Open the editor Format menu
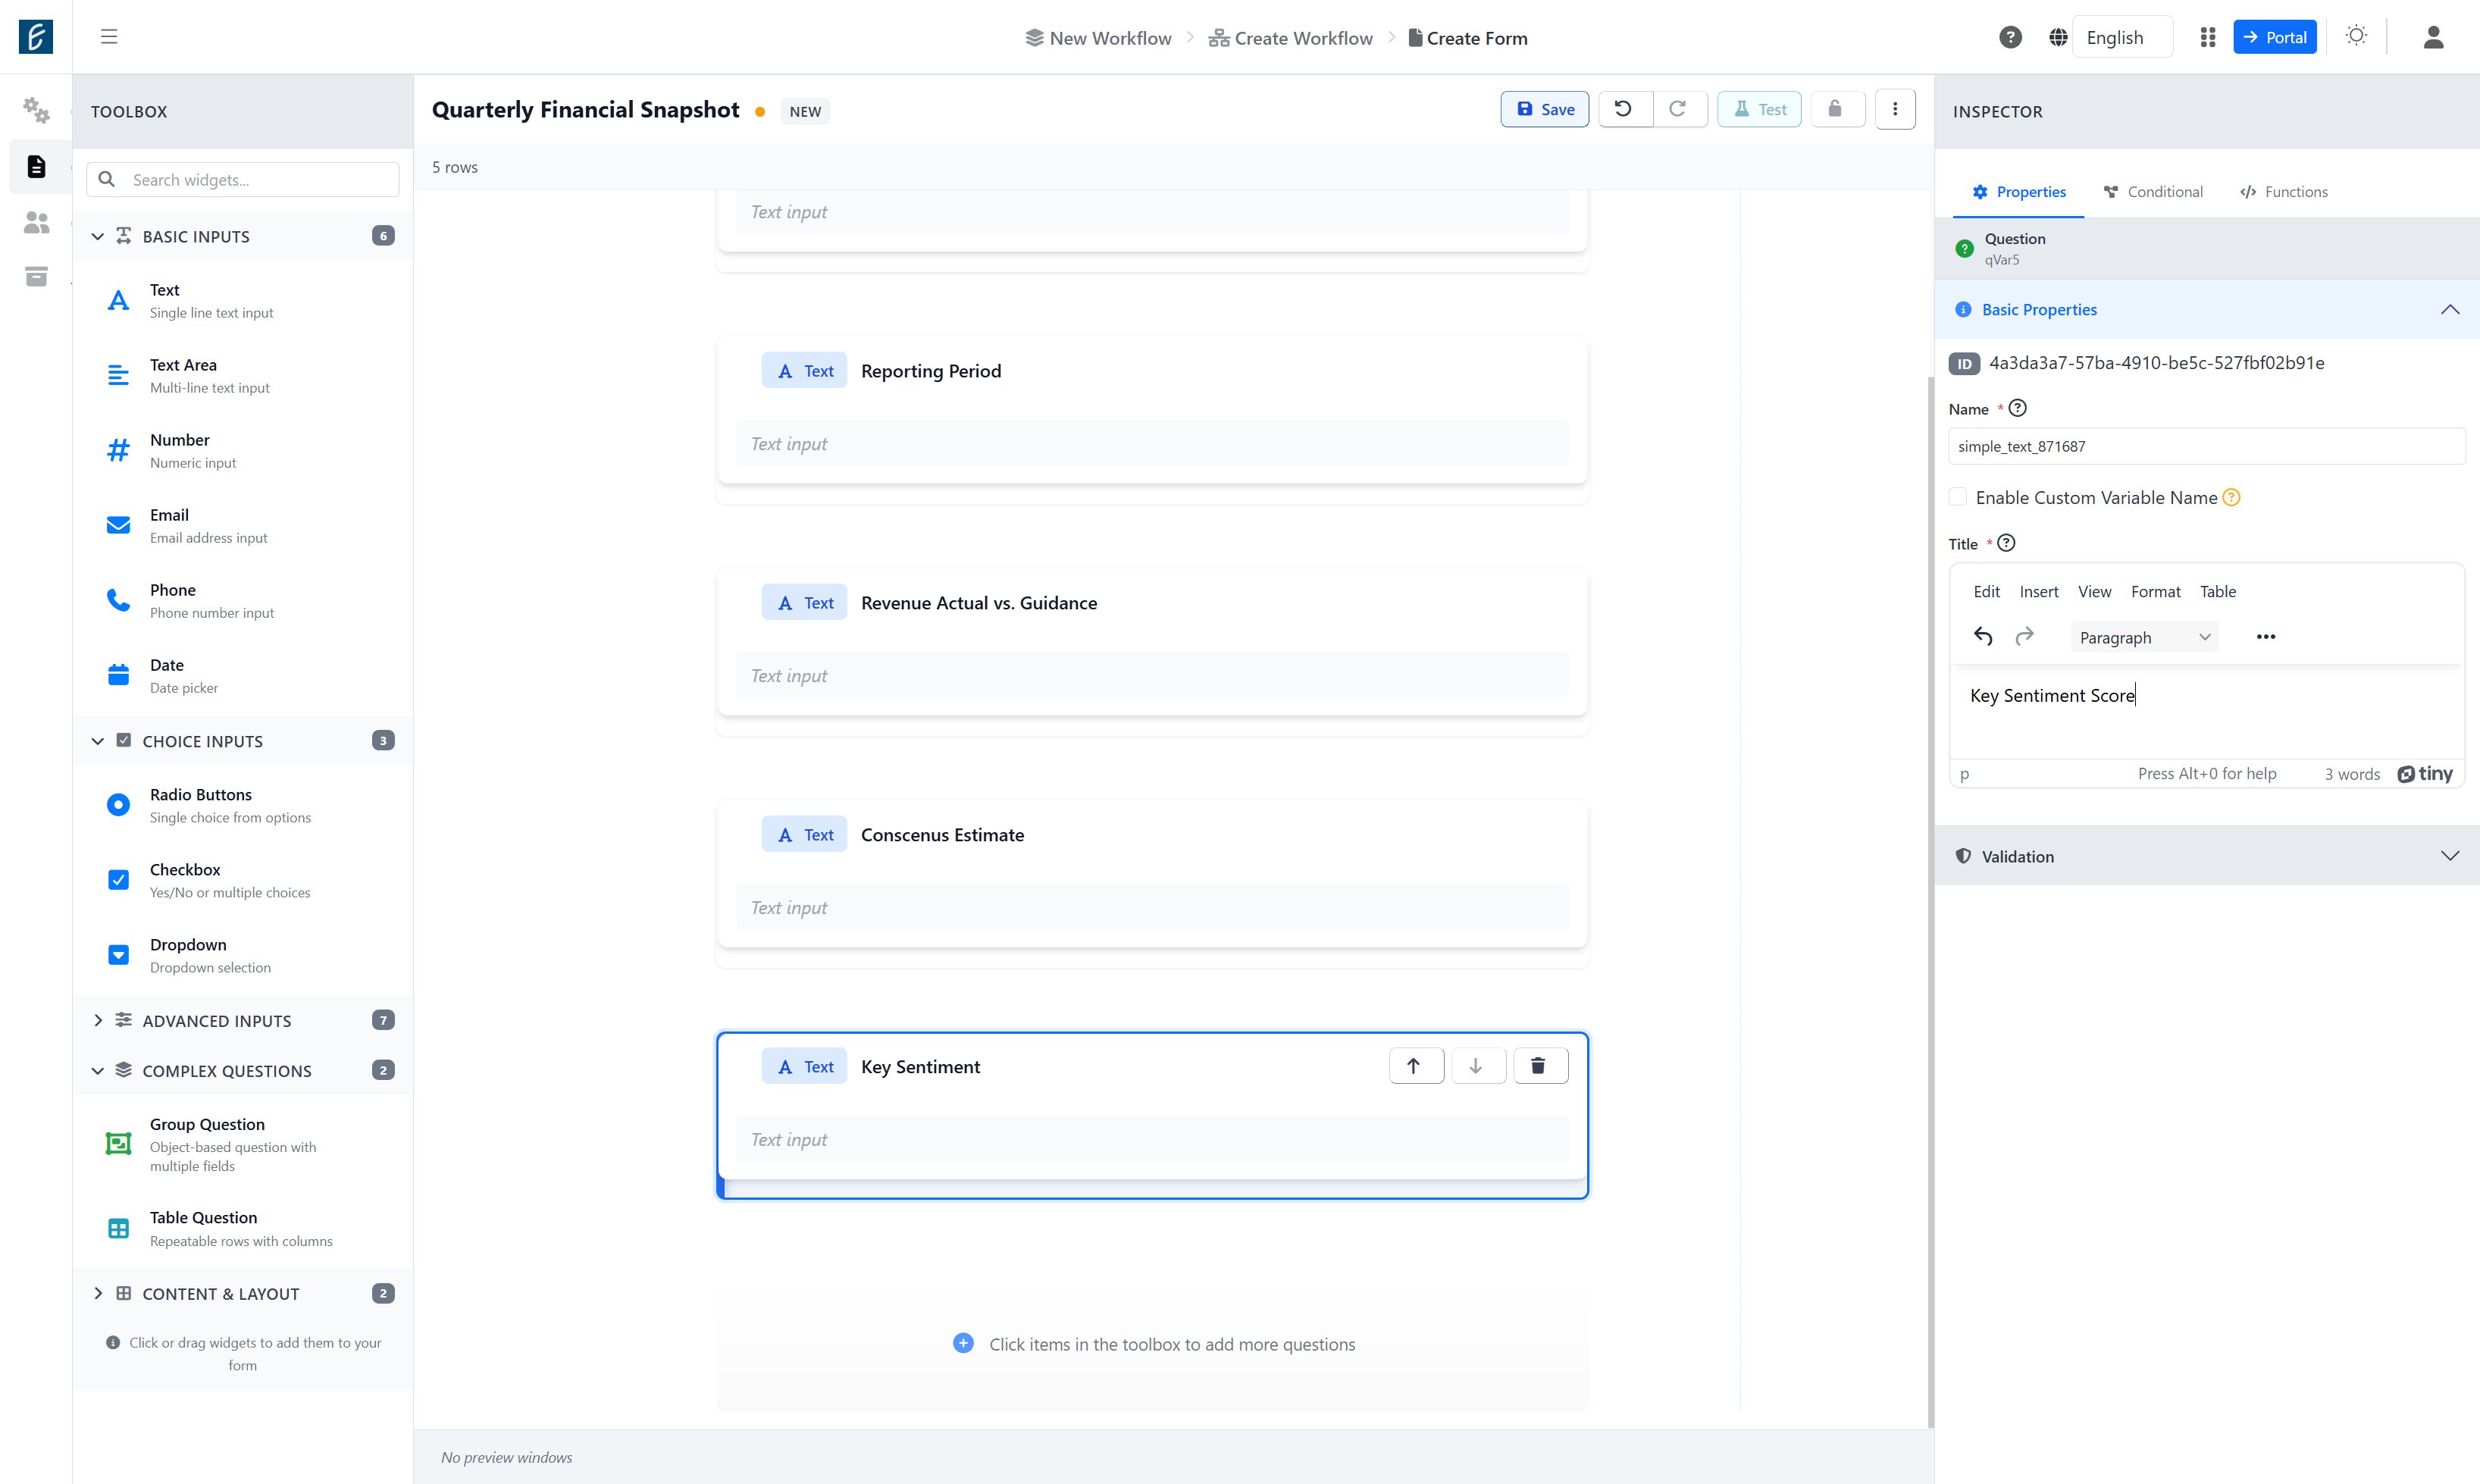Image resolution: width=2480 pixels, height=1484 pixels. [x=2155, y=591]
